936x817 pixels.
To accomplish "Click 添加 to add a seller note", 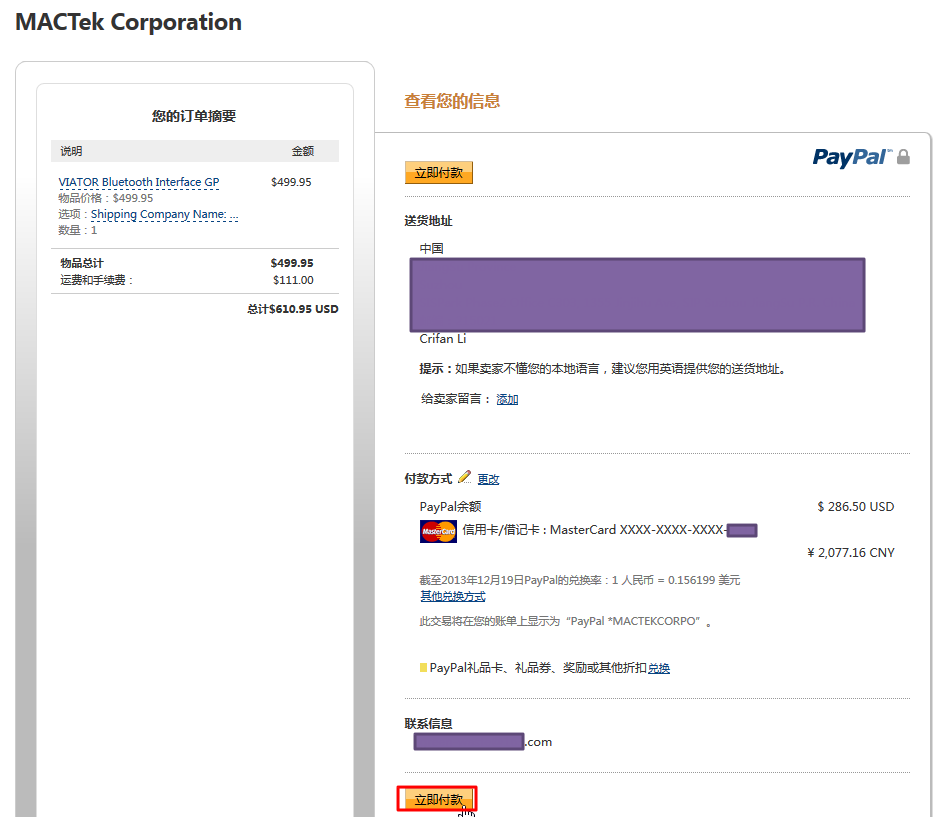I will [x=507, y=399].
